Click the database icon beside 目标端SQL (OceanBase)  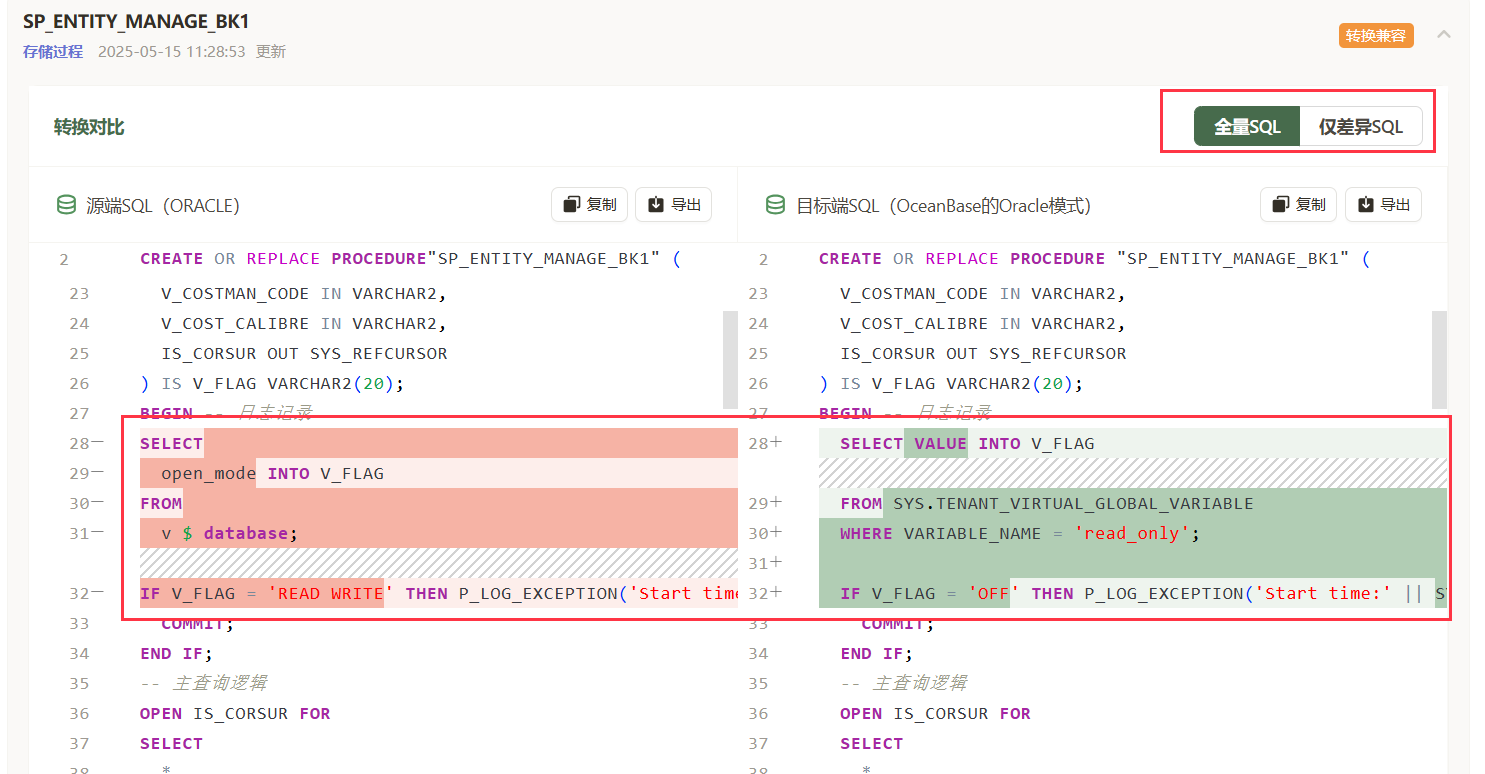point(775,205)
